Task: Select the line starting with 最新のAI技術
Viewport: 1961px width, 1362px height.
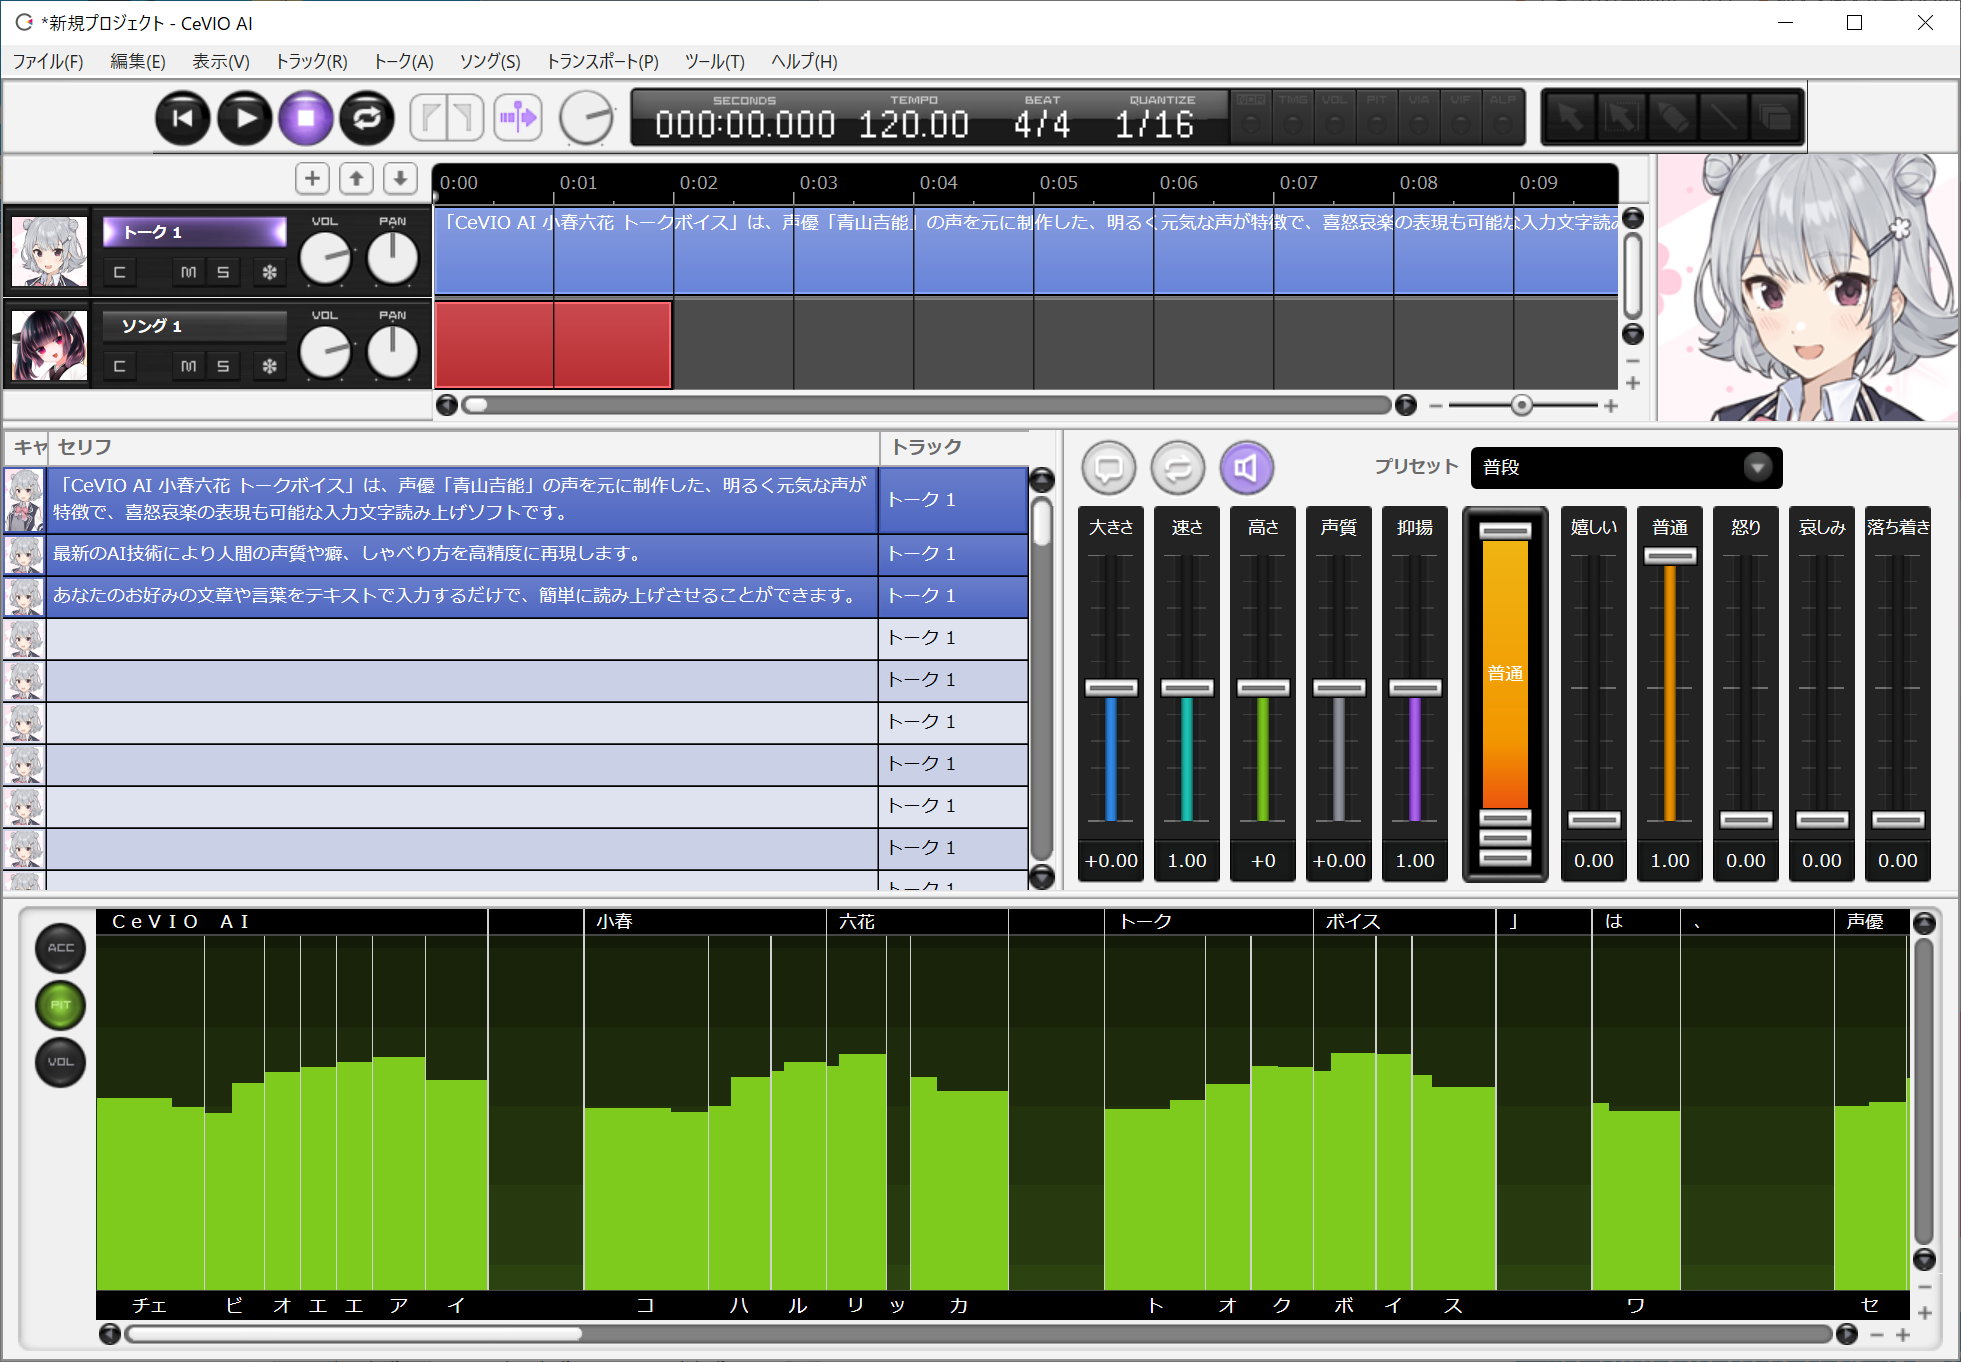Action: click(x=462, y=554)
